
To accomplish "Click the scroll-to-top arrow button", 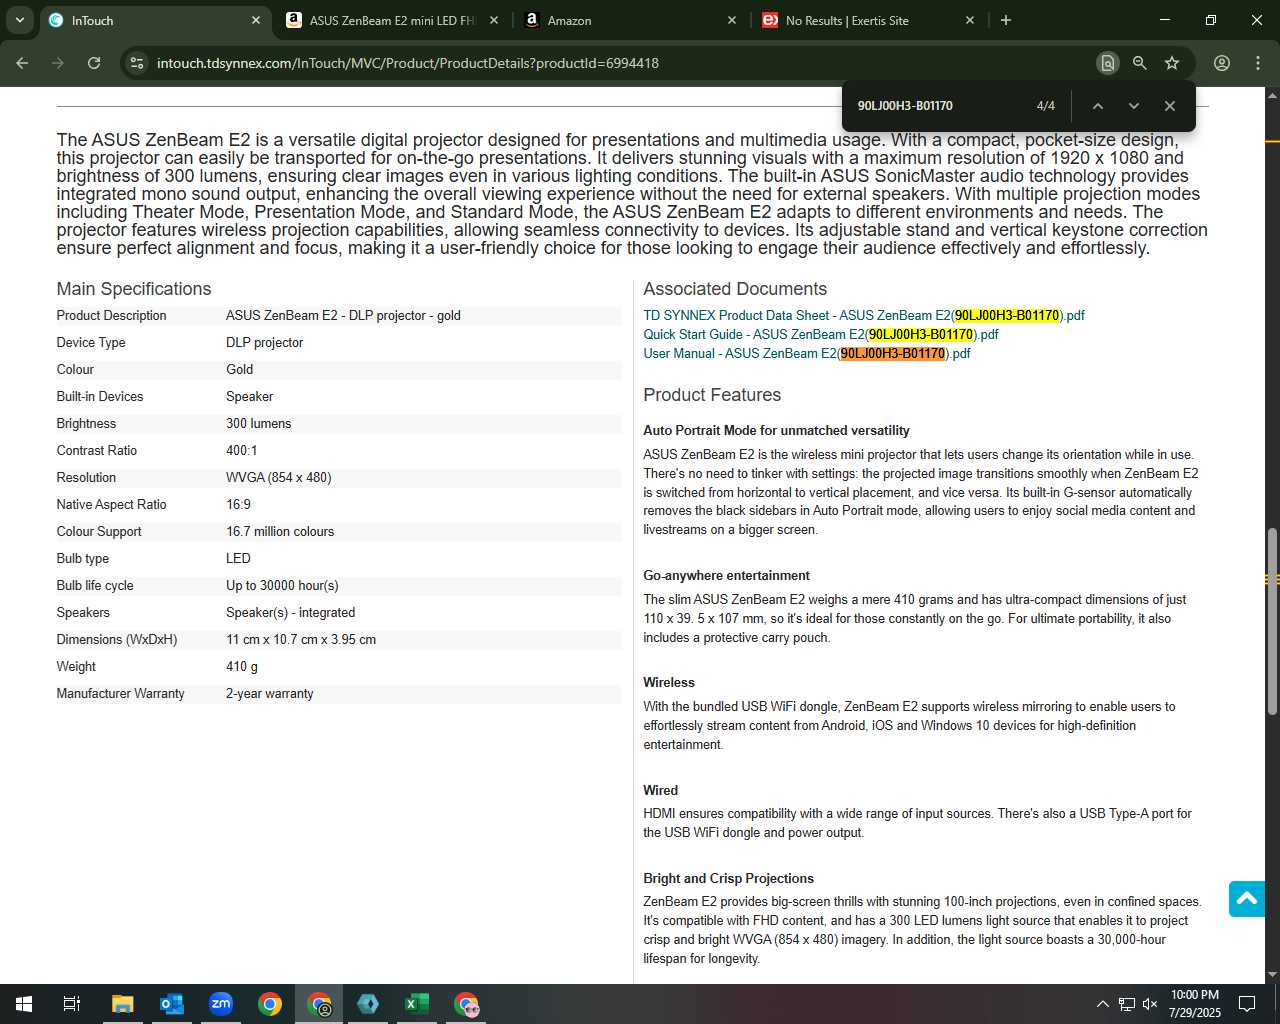I will coord(1247,899).
